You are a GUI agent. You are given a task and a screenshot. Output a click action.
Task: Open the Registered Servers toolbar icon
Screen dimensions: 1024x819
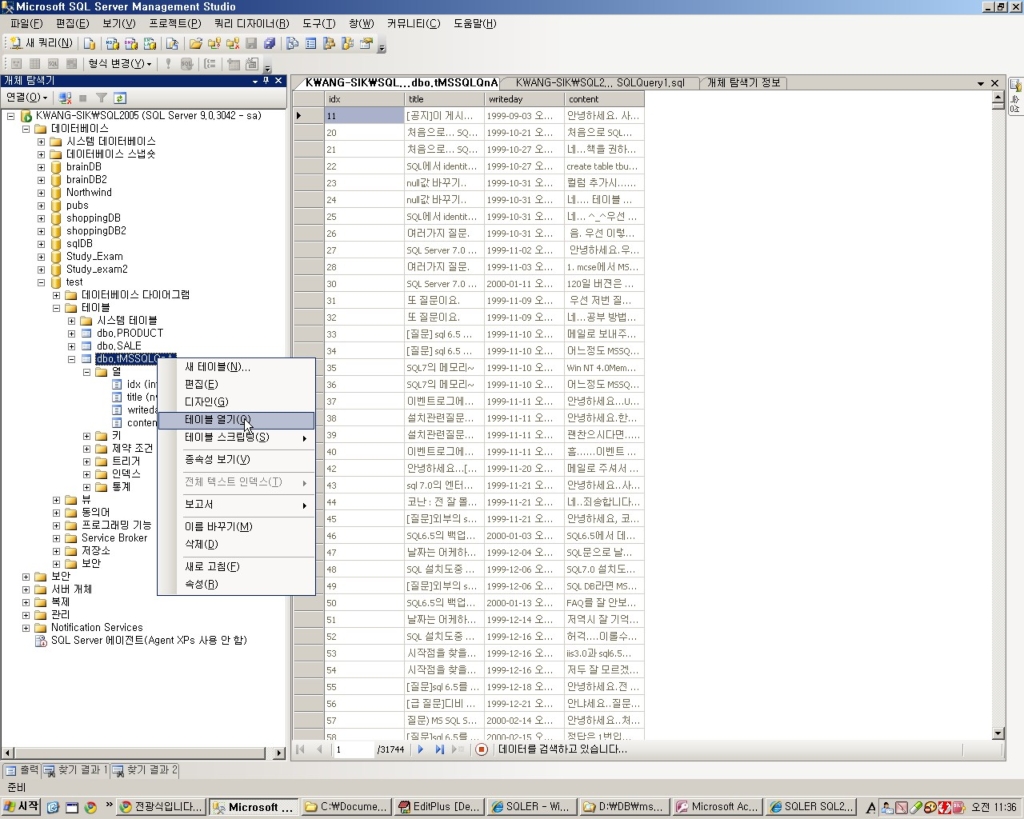pos(292,44)
